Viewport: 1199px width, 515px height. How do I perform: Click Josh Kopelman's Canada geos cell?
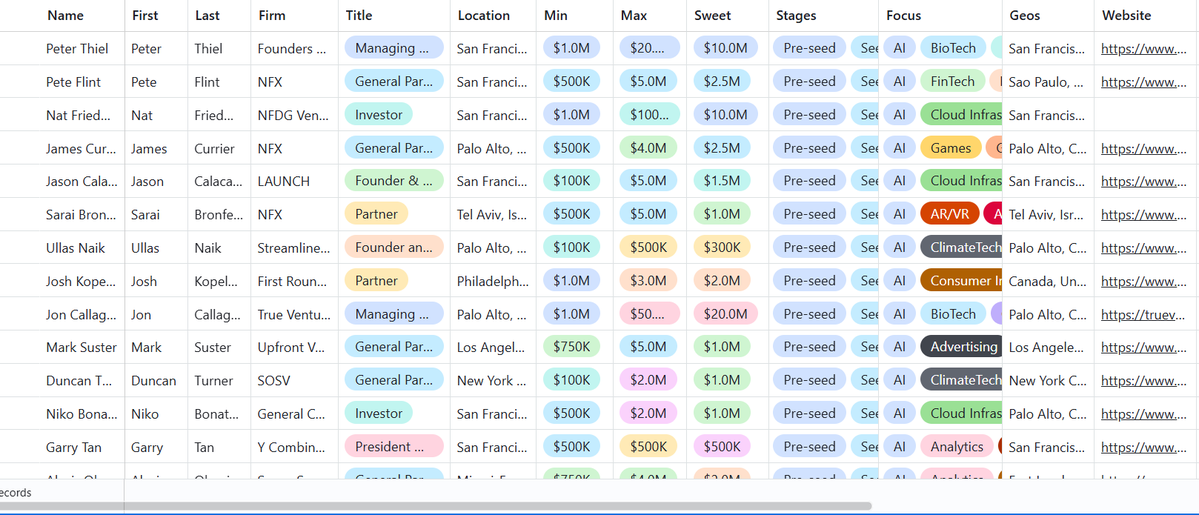[1047, 281]
